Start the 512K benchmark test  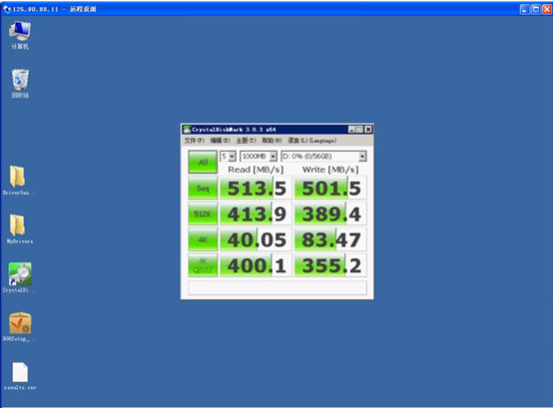tap(202, 214)
